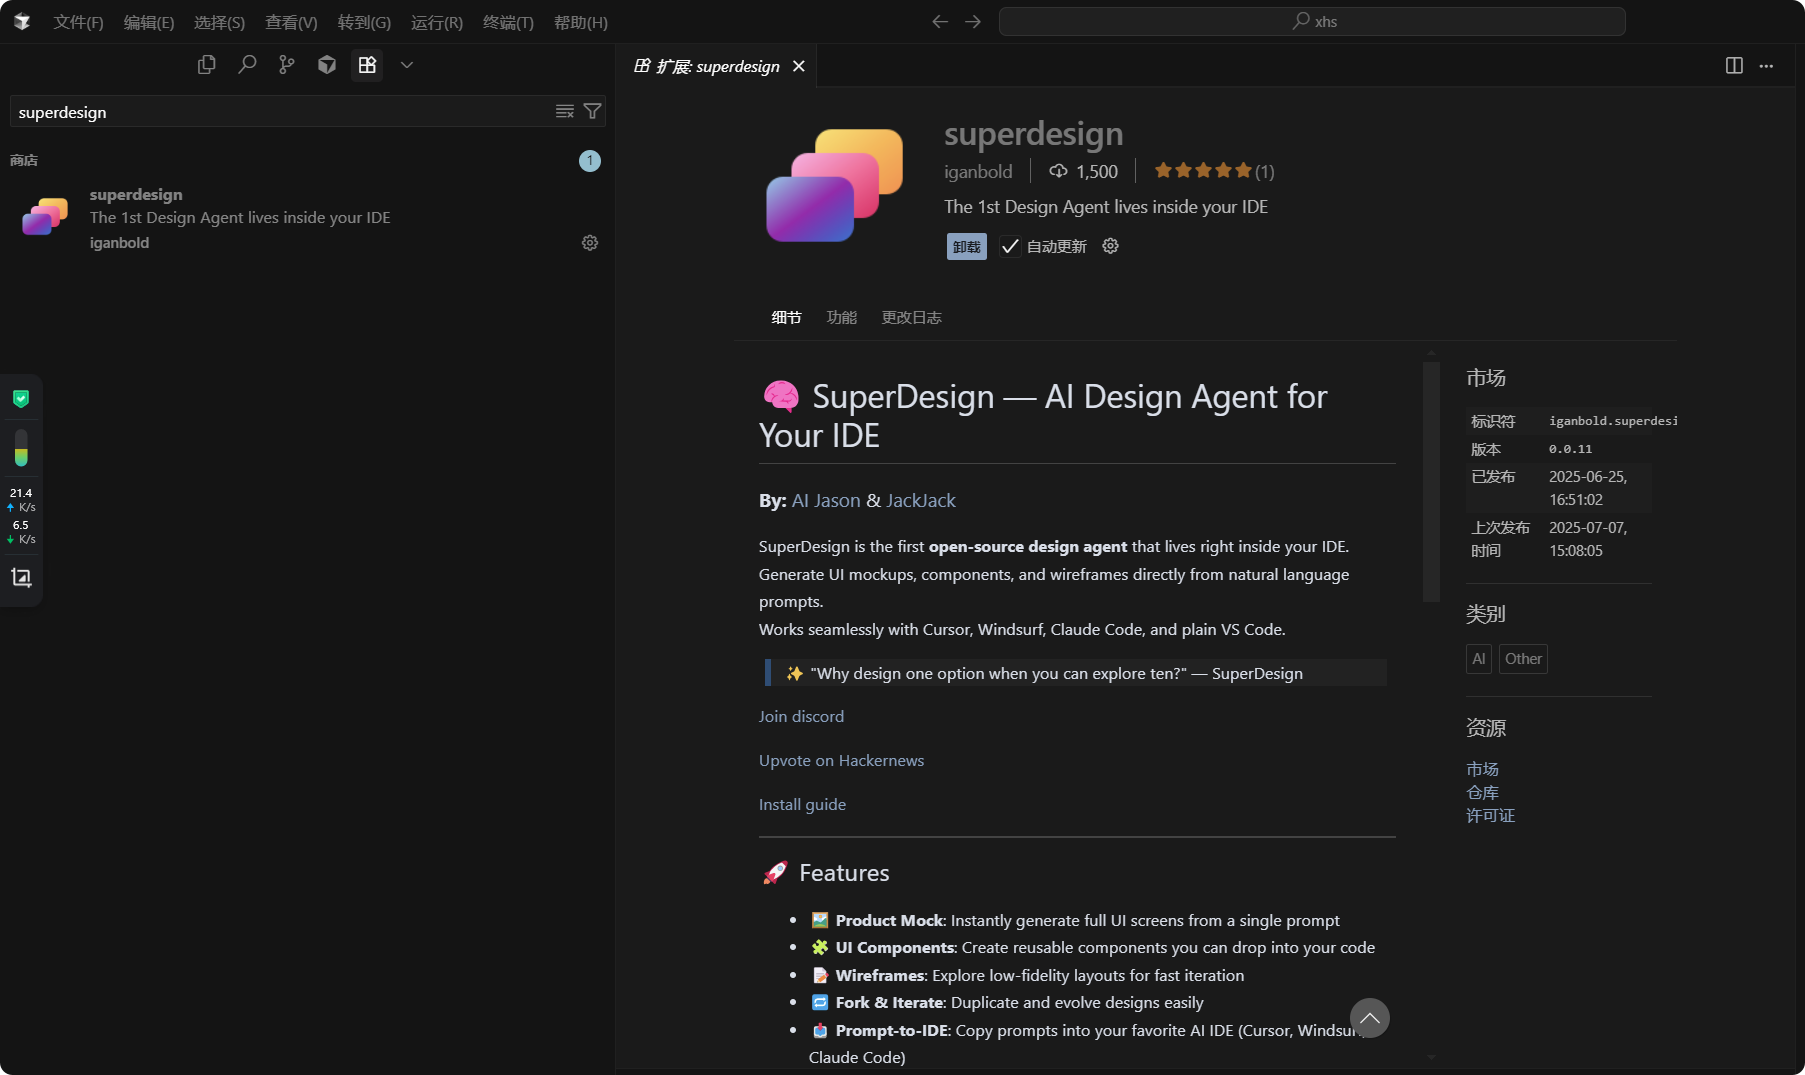The height and width of the screenshot is (1075, 1805).
Task: Open the 选择(S) menu
Action: 219,22
